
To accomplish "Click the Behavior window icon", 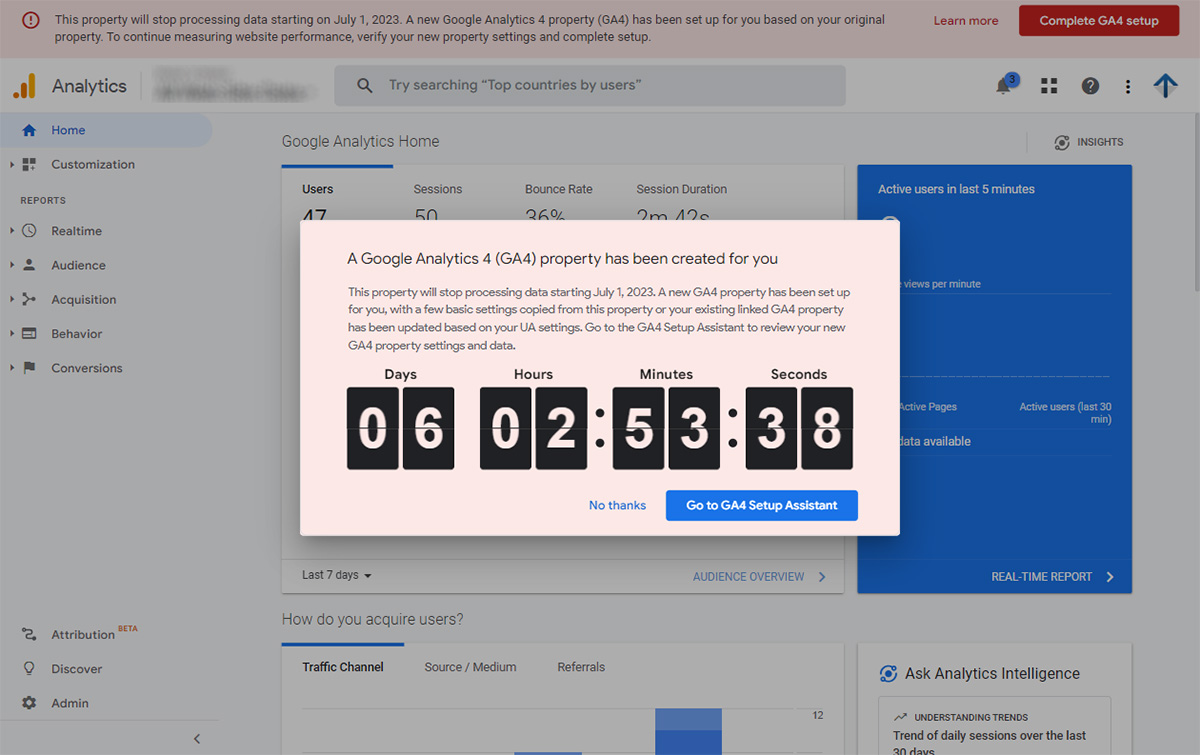I will coord(29,333).
